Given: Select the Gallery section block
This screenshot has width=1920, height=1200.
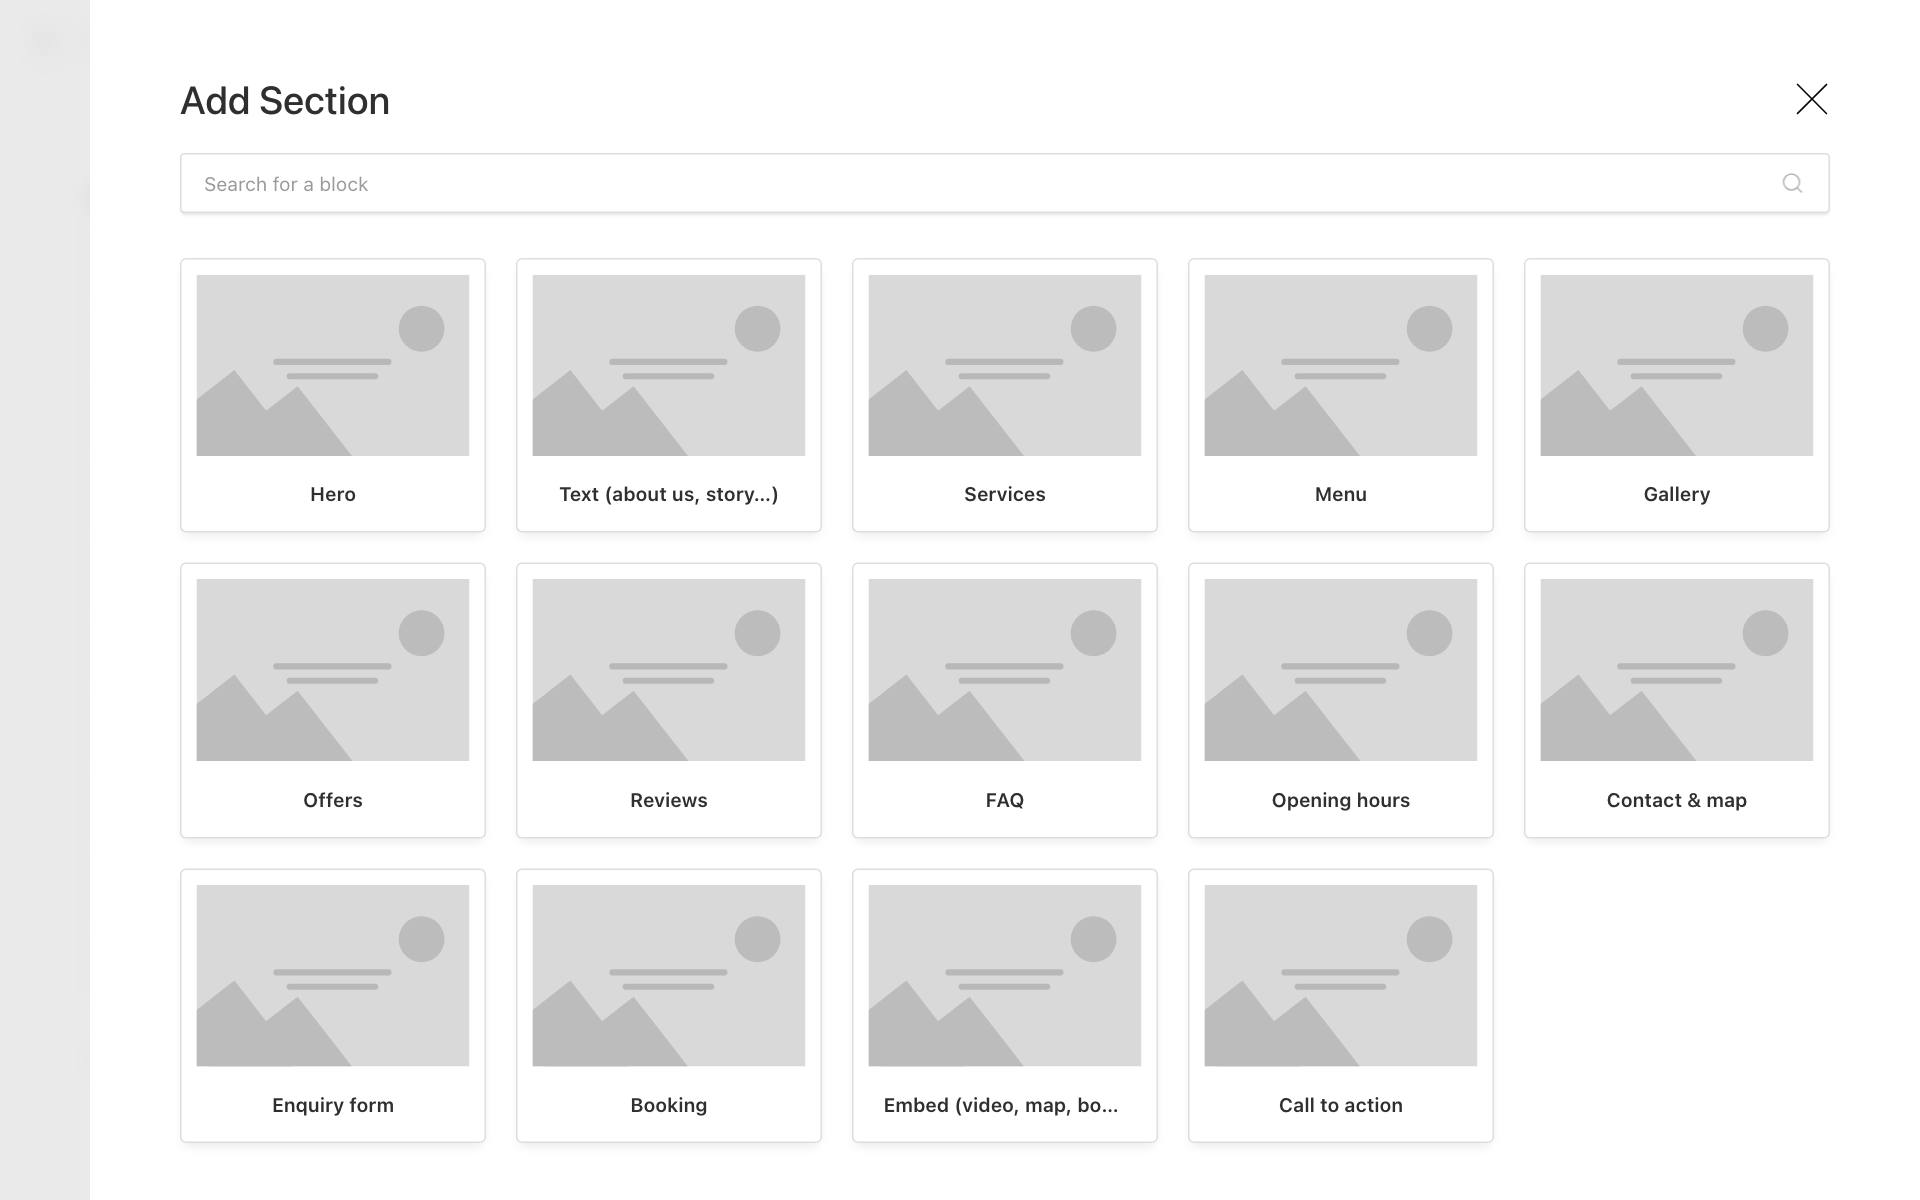Looking at the screenshot, I should [1677, 395].
